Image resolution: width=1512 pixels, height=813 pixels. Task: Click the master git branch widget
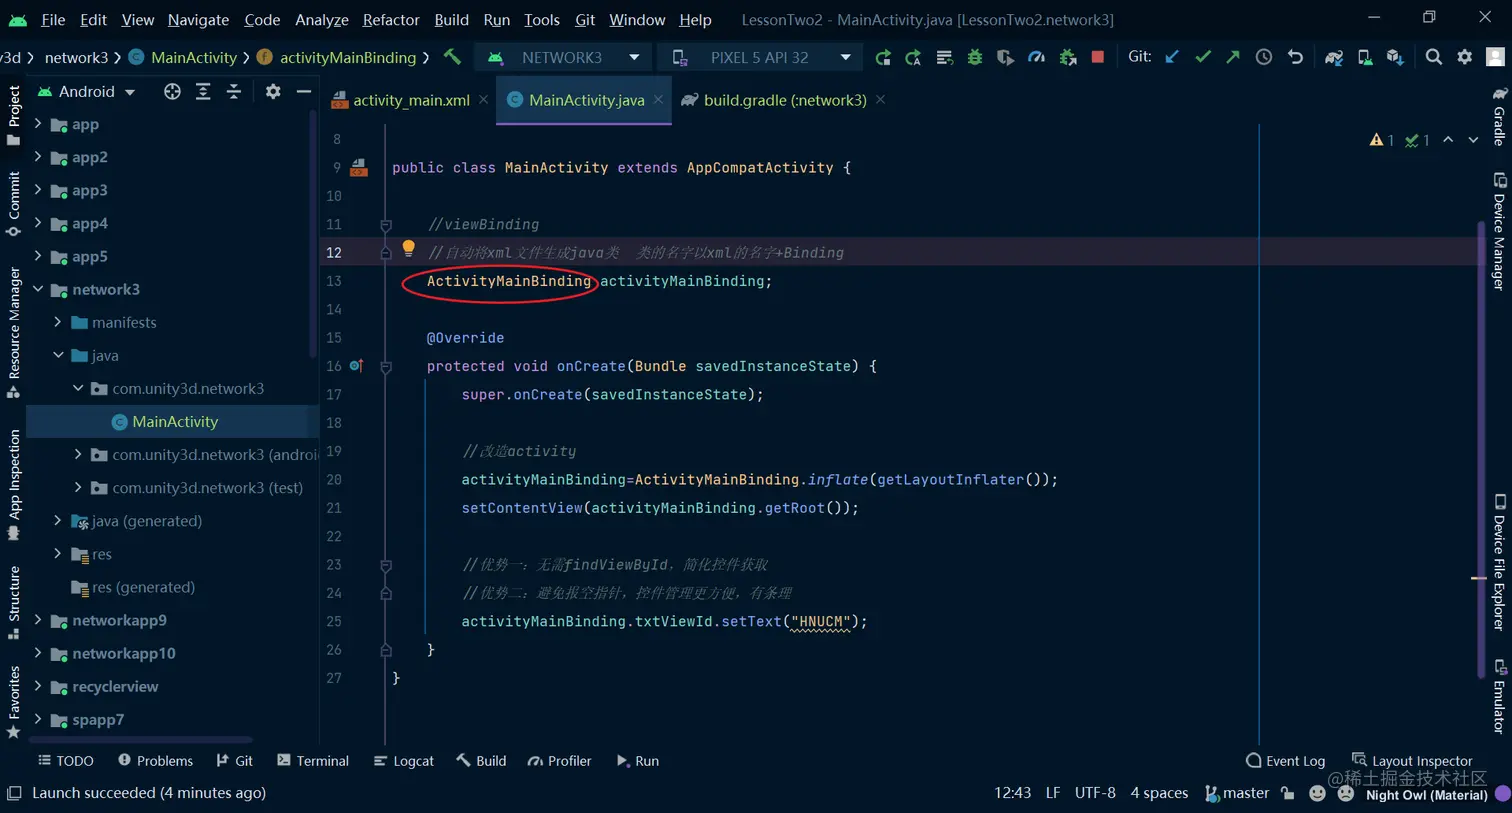[1236, 793]
